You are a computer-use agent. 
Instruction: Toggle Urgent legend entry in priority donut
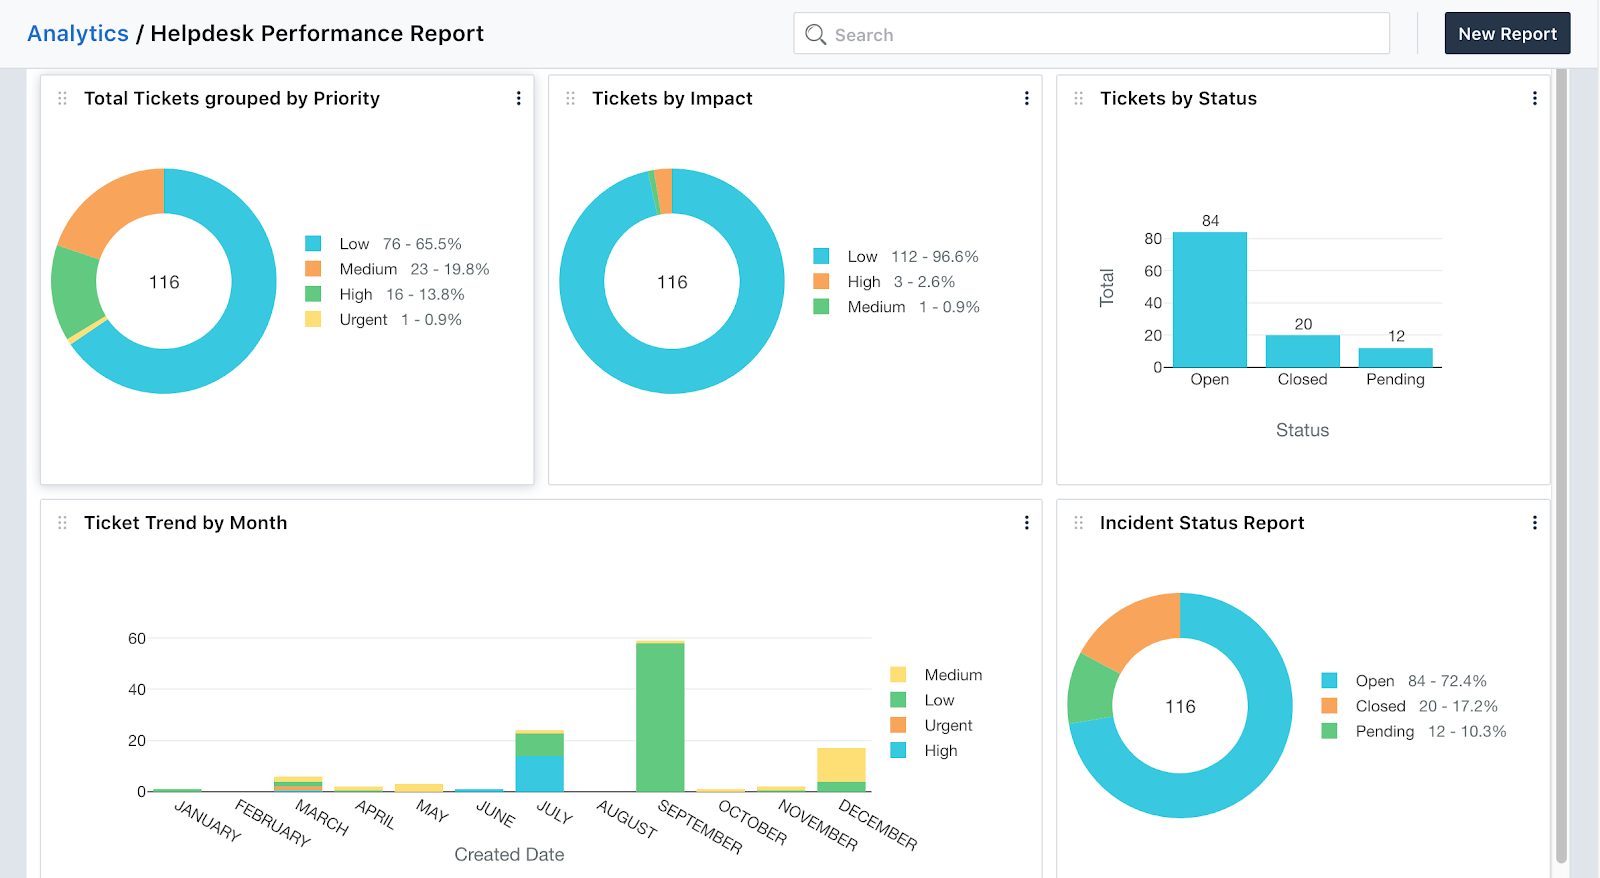pos(363,320)
